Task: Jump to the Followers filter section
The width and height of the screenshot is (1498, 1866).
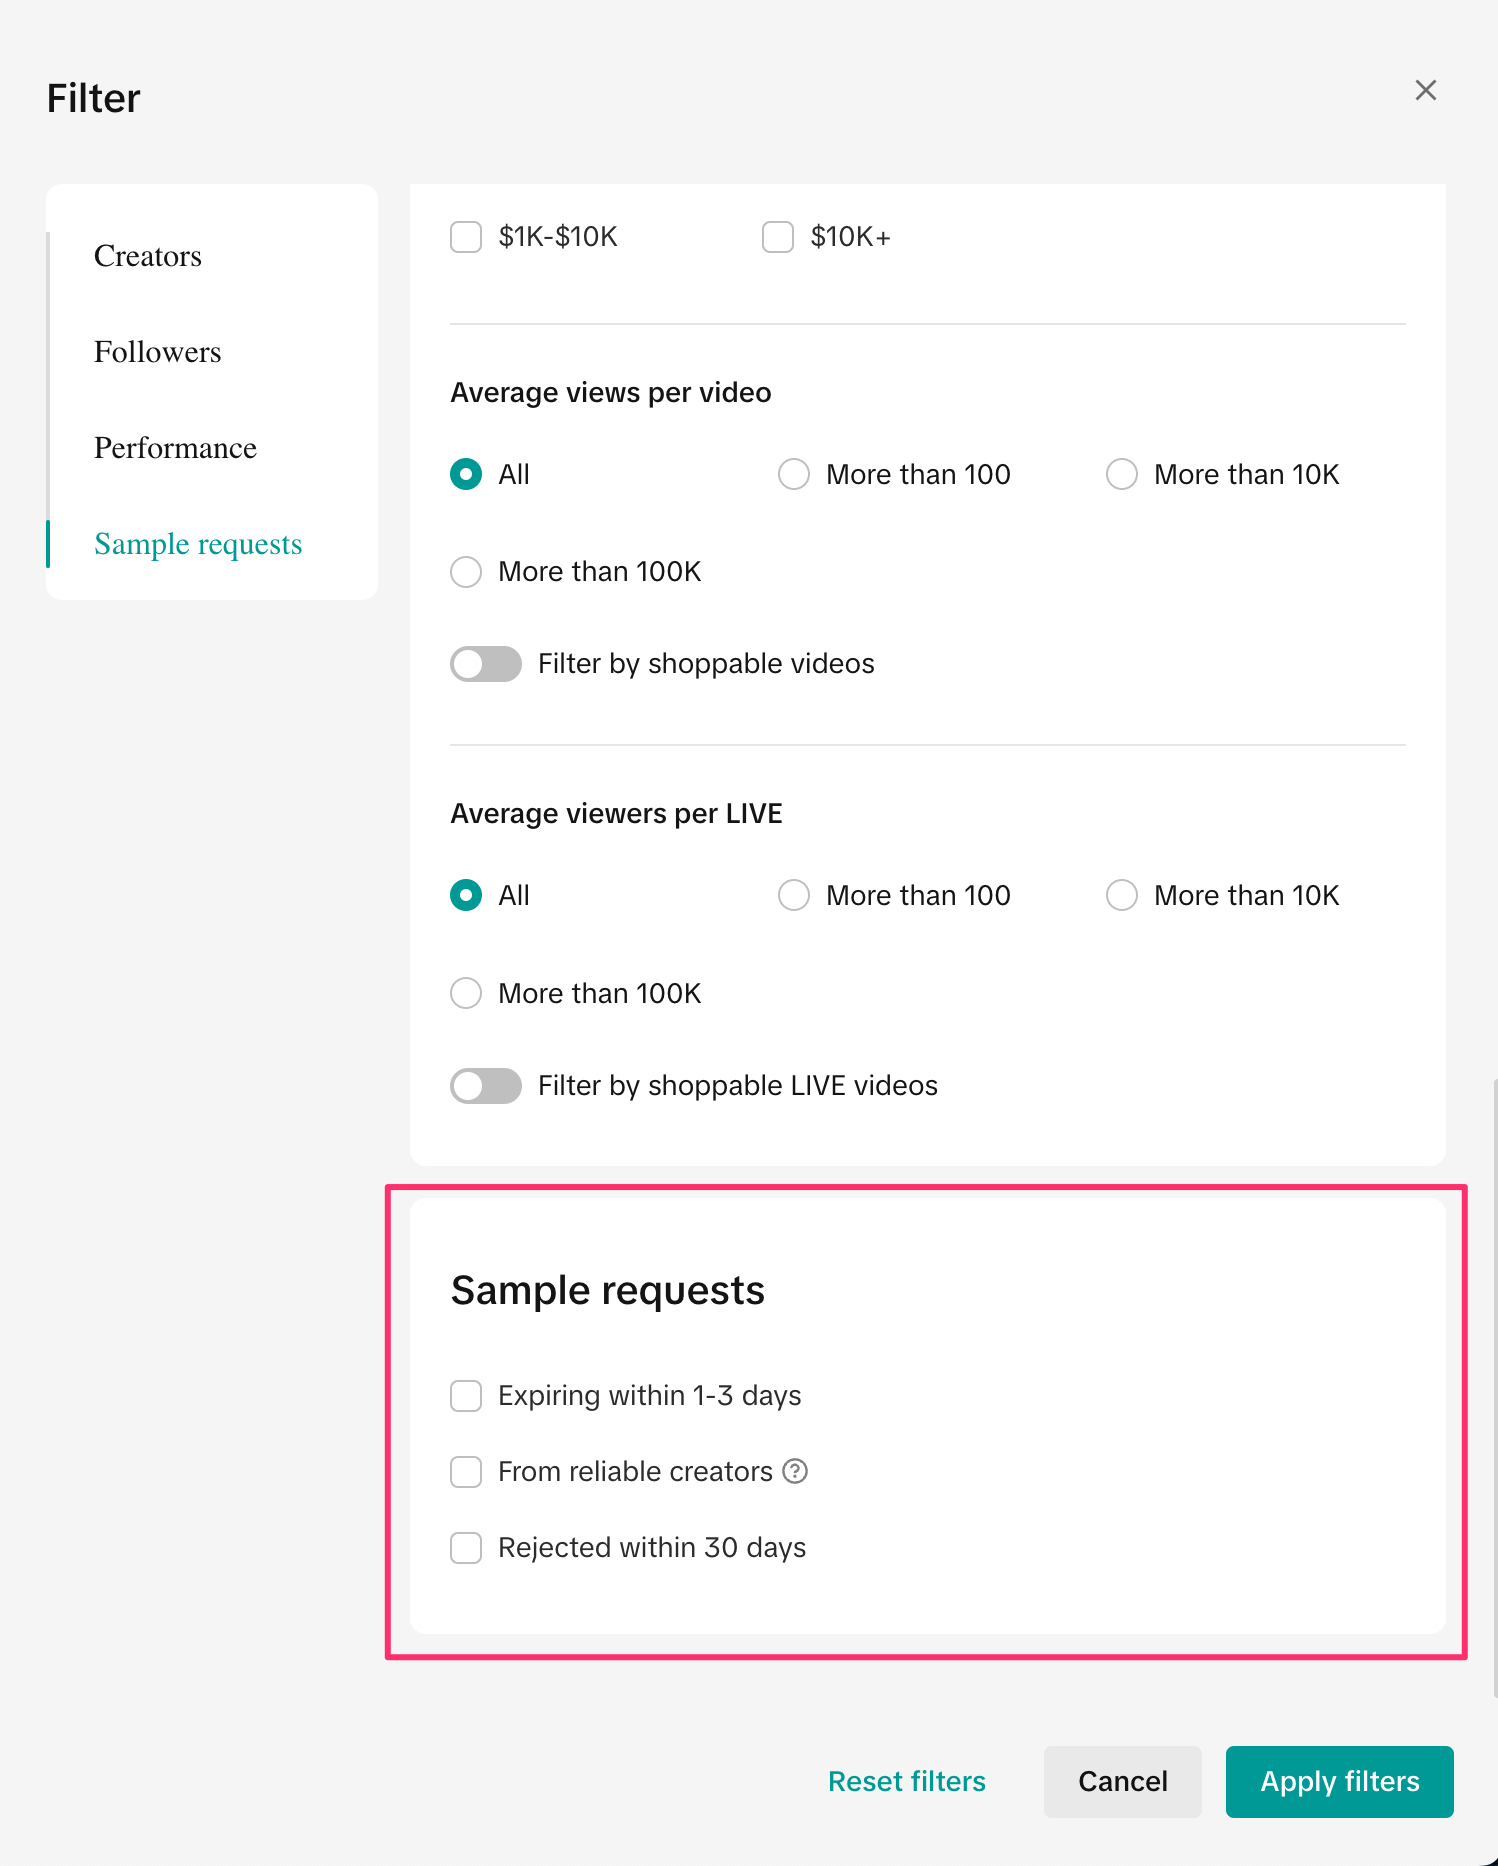Action: point(158,352)
